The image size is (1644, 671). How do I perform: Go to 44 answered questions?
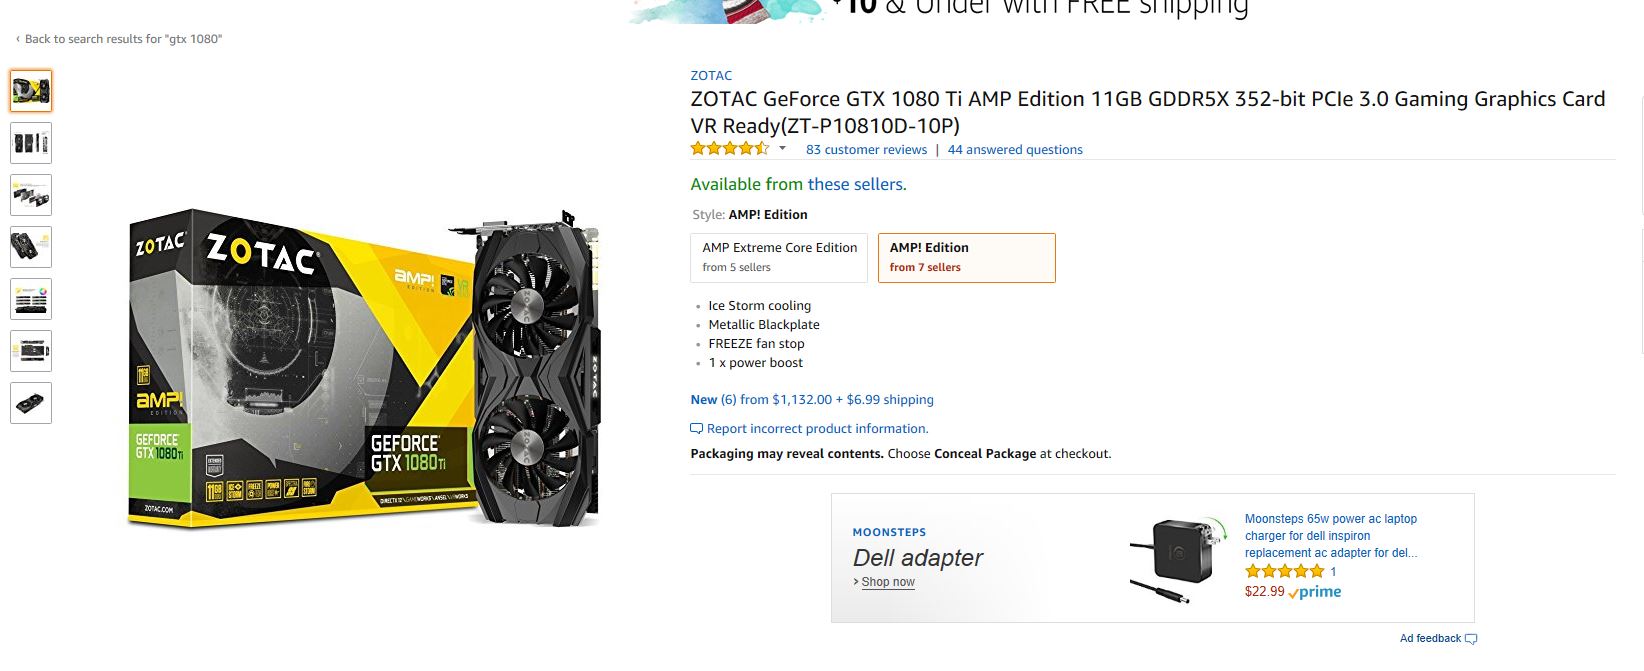[1015, 150]
